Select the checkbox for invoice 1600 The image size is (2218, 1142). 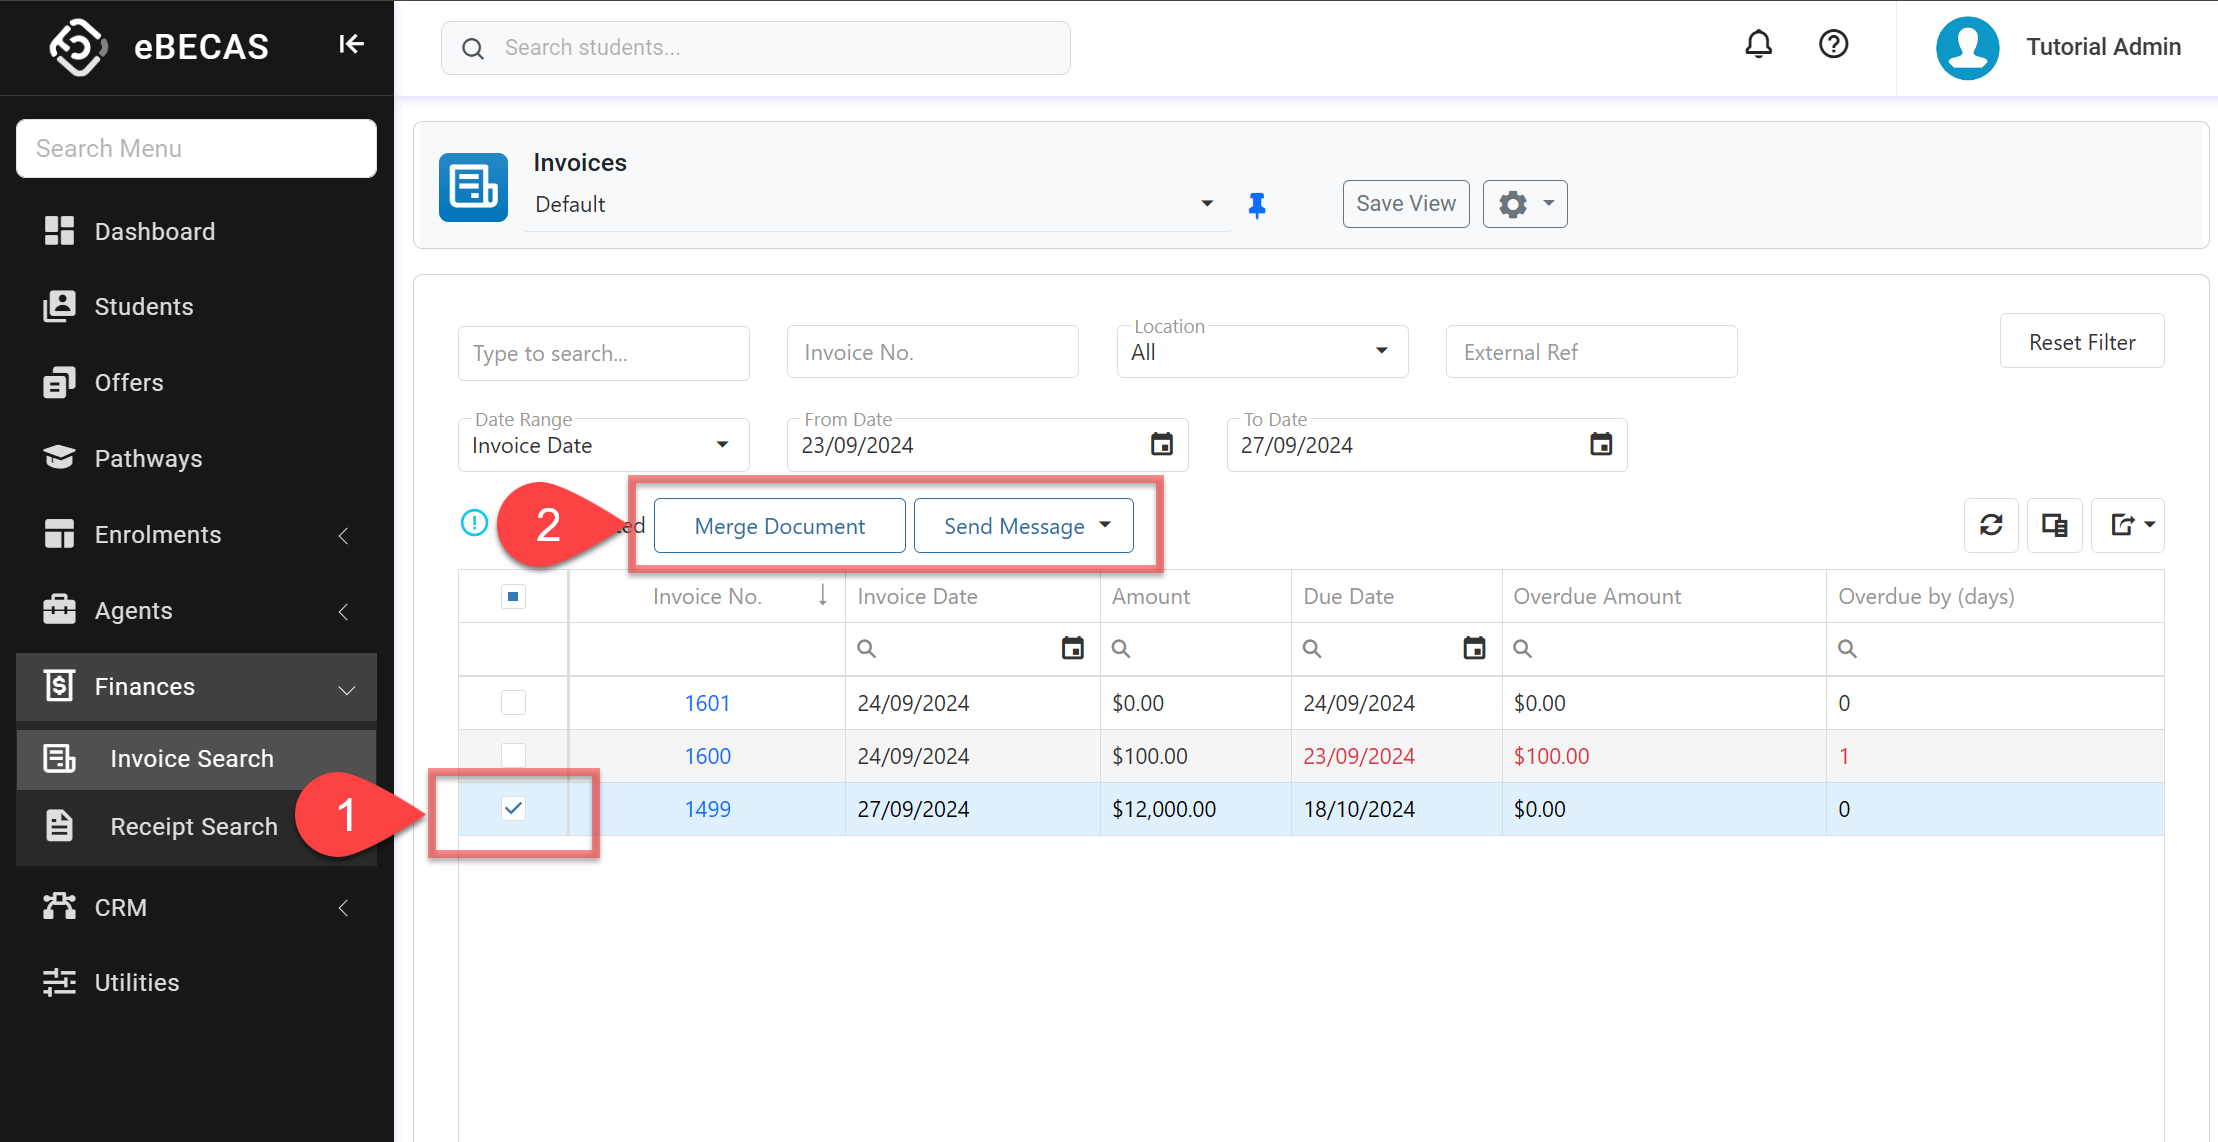pyautogui.click(x=513, y=756)
